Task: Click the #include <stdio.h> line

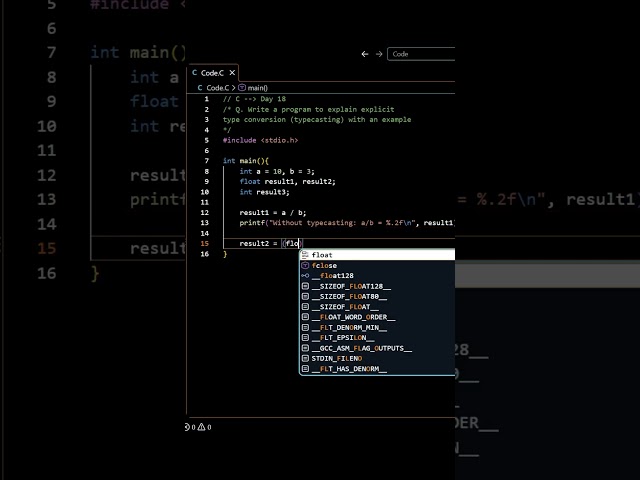Action: coord(260,140)
